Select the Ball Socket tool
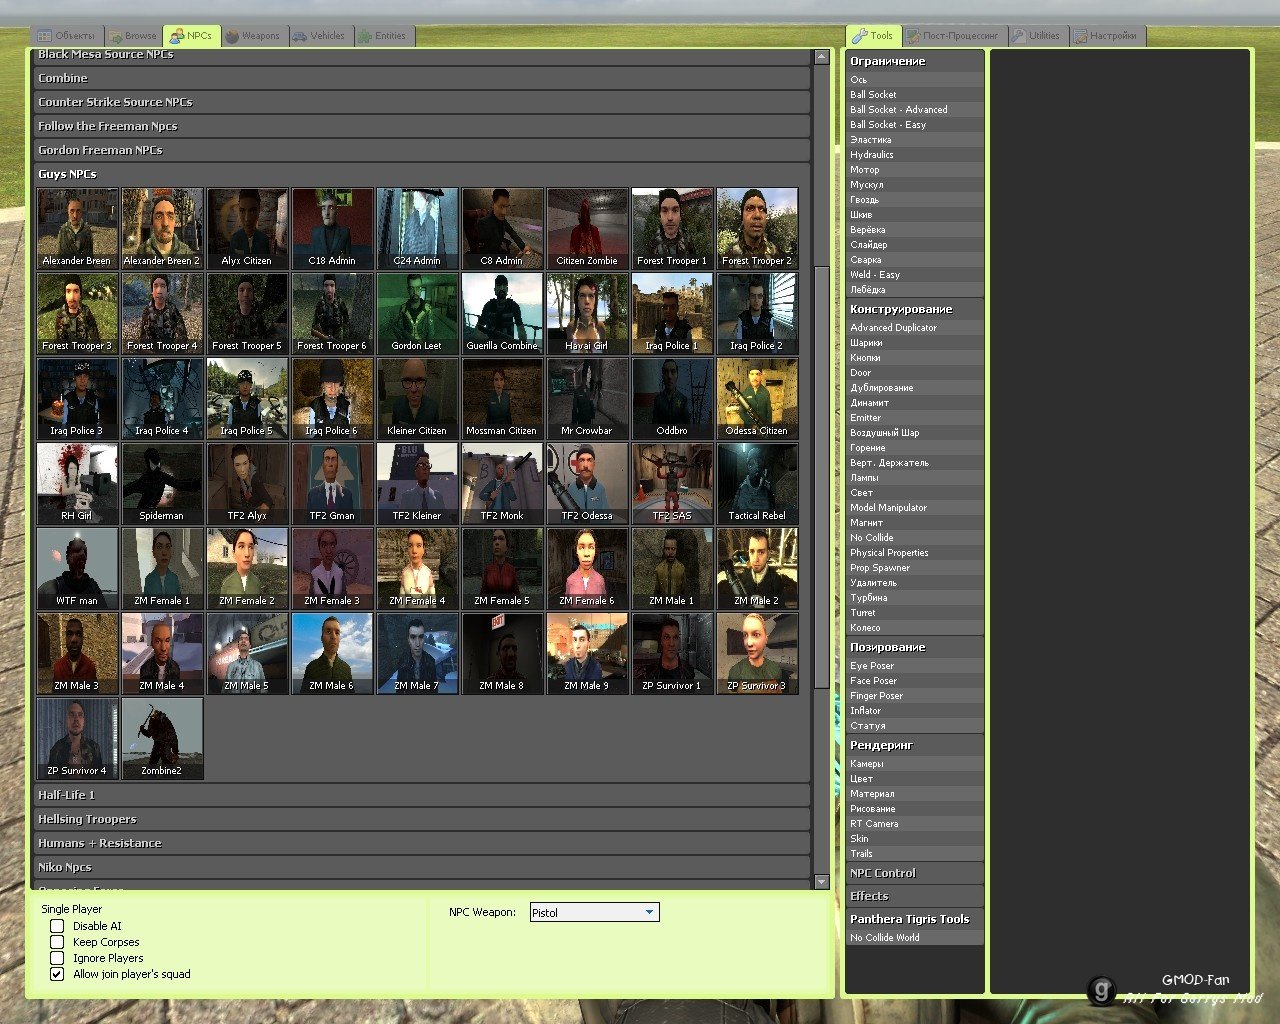The height and width of the screenshot is (1024, 1280). 915,94
